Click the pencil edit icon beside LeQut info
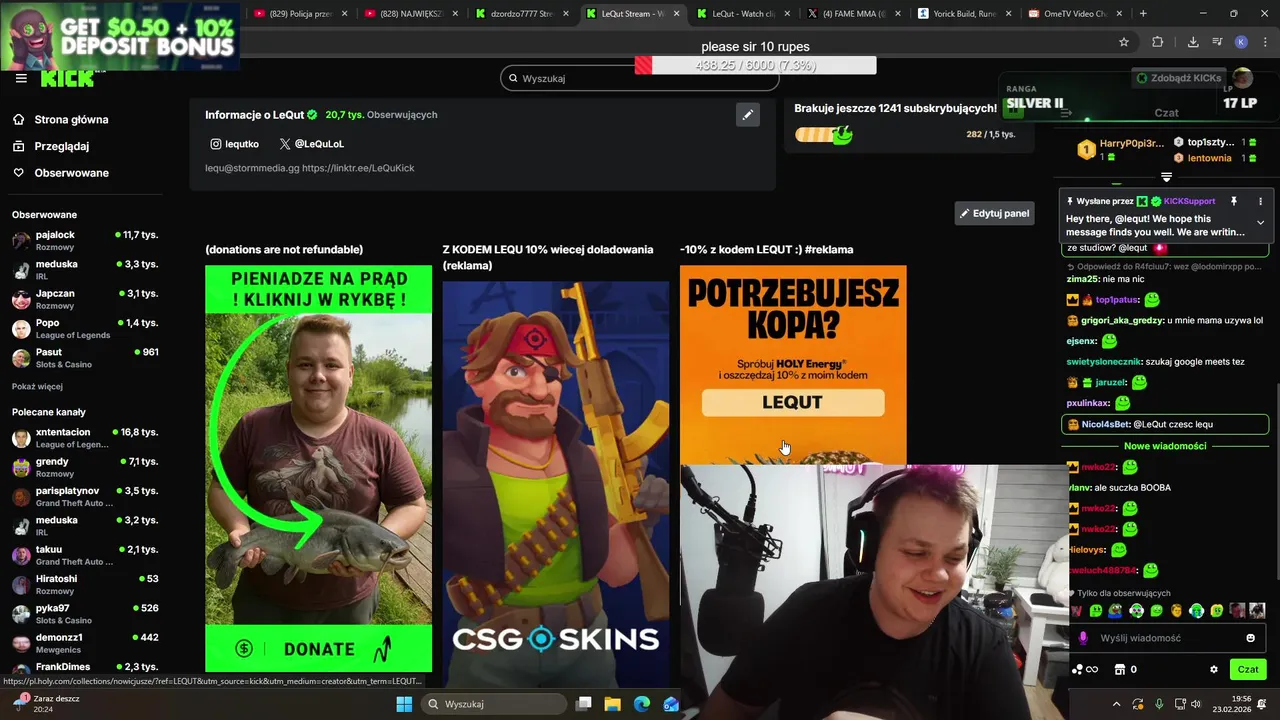 tap(747, 115)
